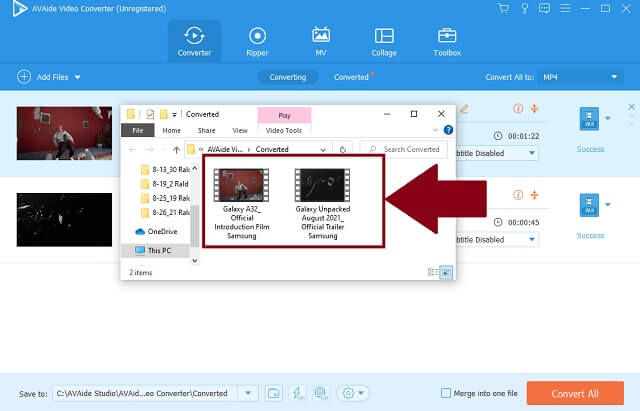Image resolution: width=640 pixels, height=411 pixels.
Task: Expand the Save to path dropdown
Action: point(248,393)
